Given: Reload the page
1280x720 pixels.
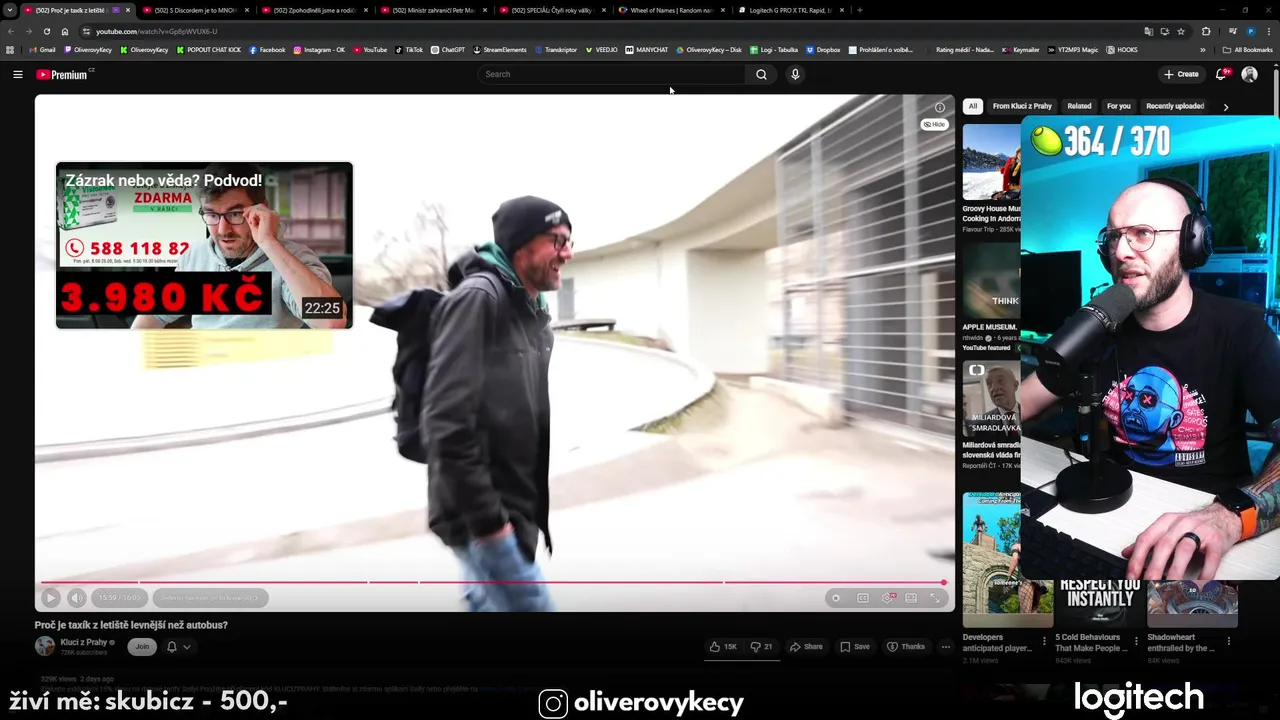Looking at the screenshot, I should point(46,31).
